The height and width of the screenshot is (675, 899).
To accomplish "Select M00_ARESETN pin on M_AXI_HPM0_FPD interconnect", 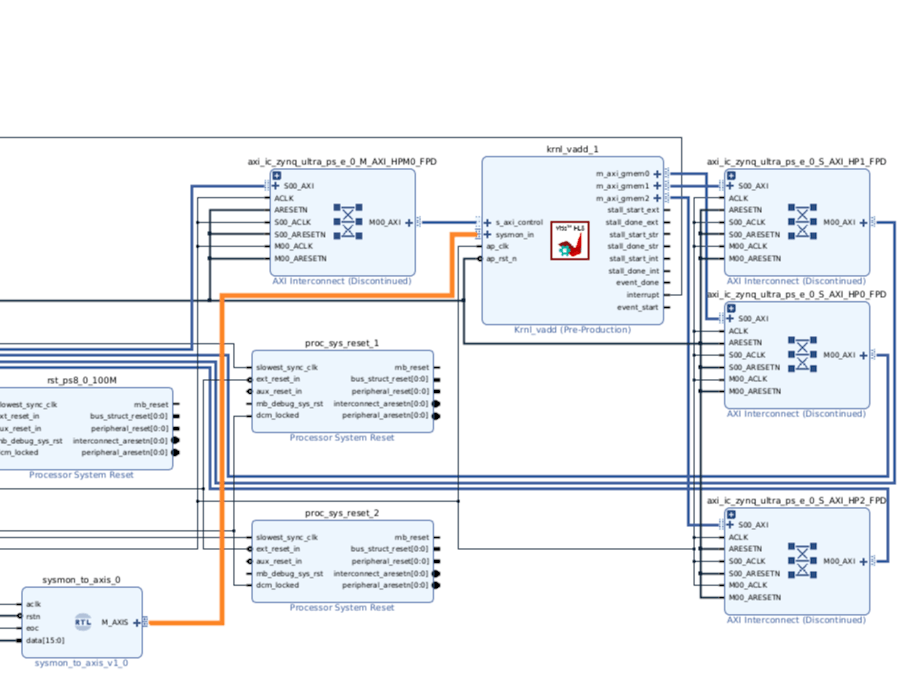I will click(300, 259).
